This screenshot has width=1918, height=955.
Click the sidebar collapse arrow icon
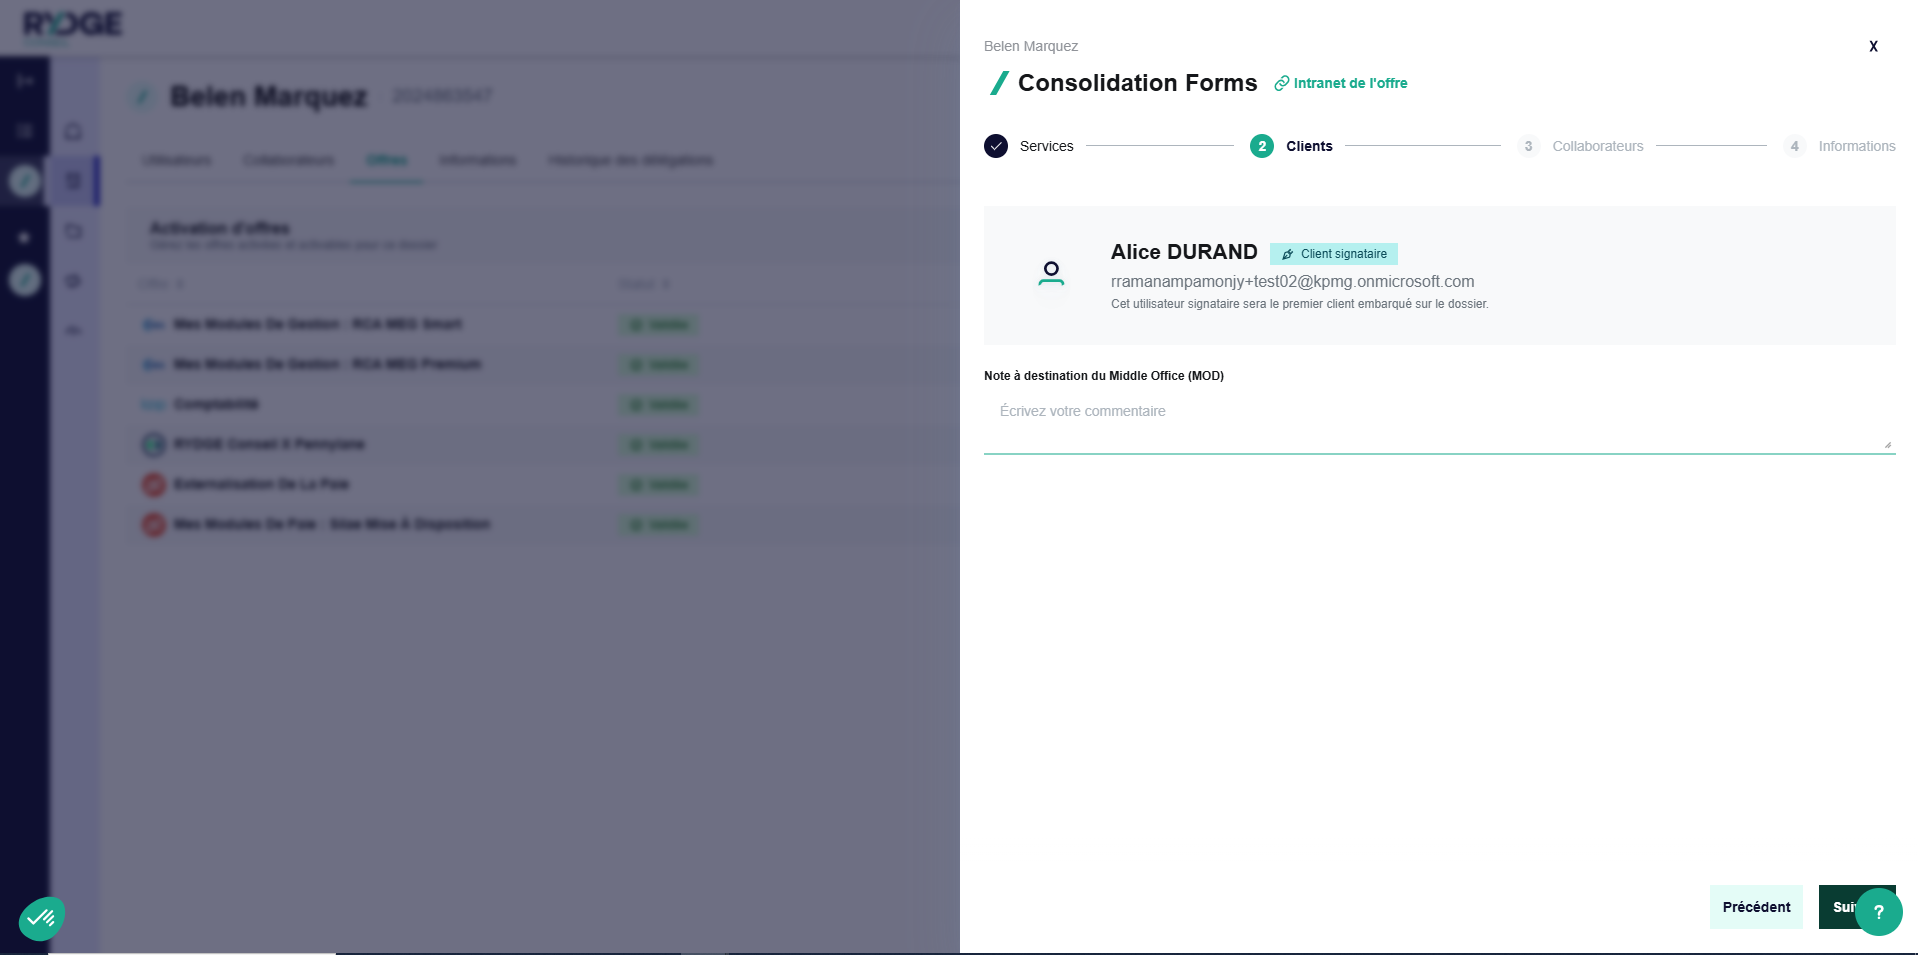tap(25, 81)
